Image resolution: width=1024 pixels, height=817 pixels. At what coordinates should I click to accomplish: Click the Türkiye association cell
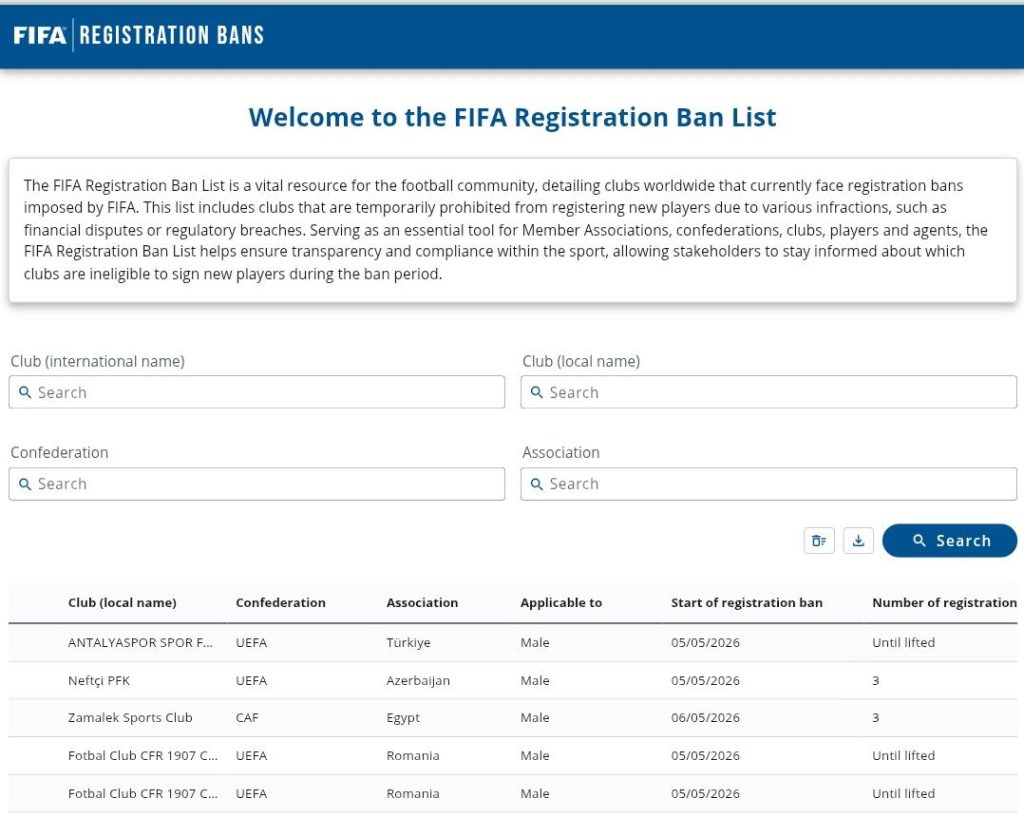pos(408,643)
